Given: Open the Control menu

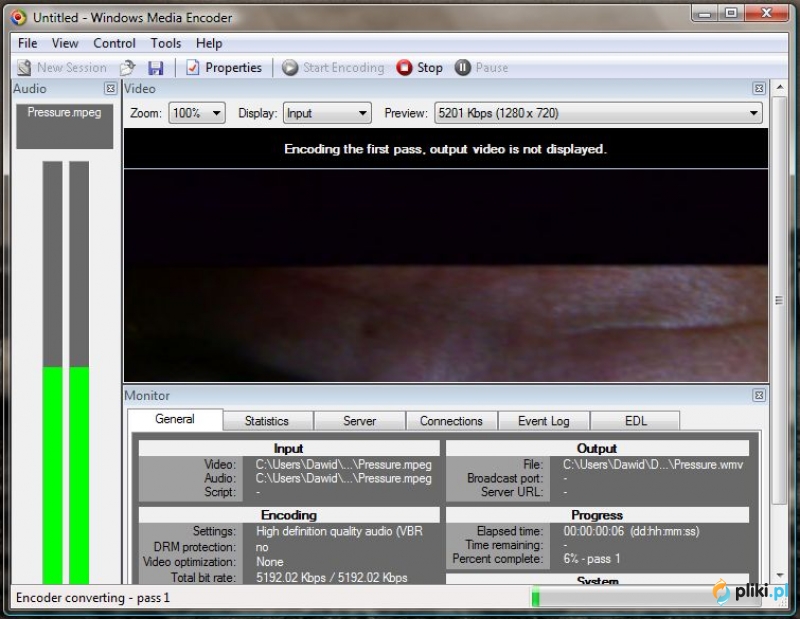Looking at the screenshot, I should point(114,43).
